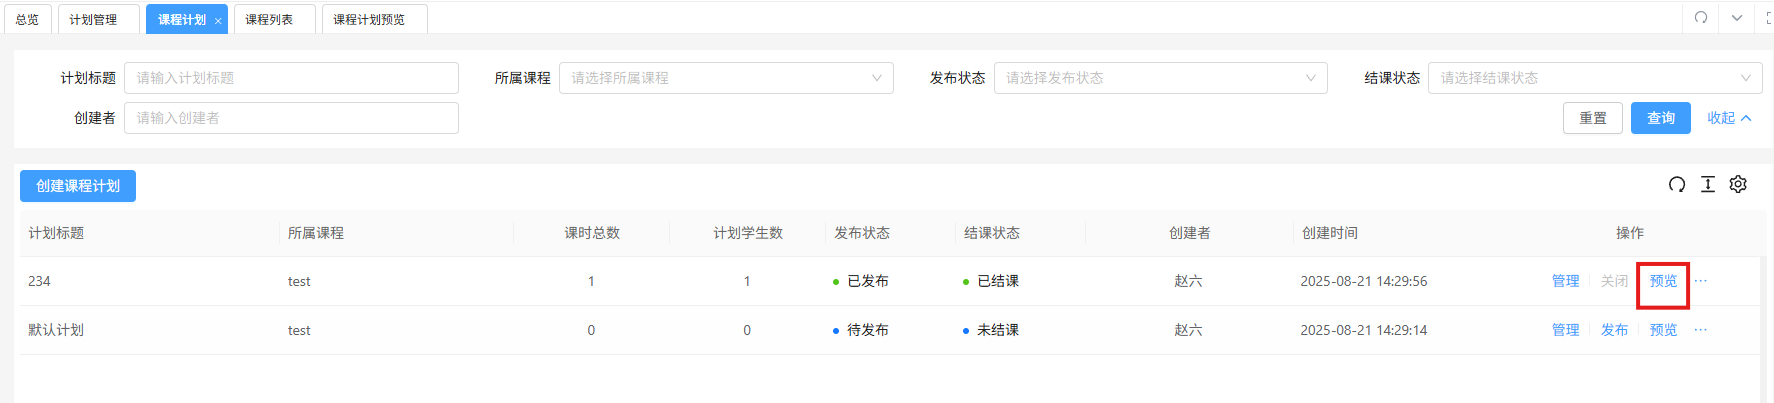Refresh the table with the reload icon
The height and width of the screenshot is (403, 1774).
point(1677,184)
